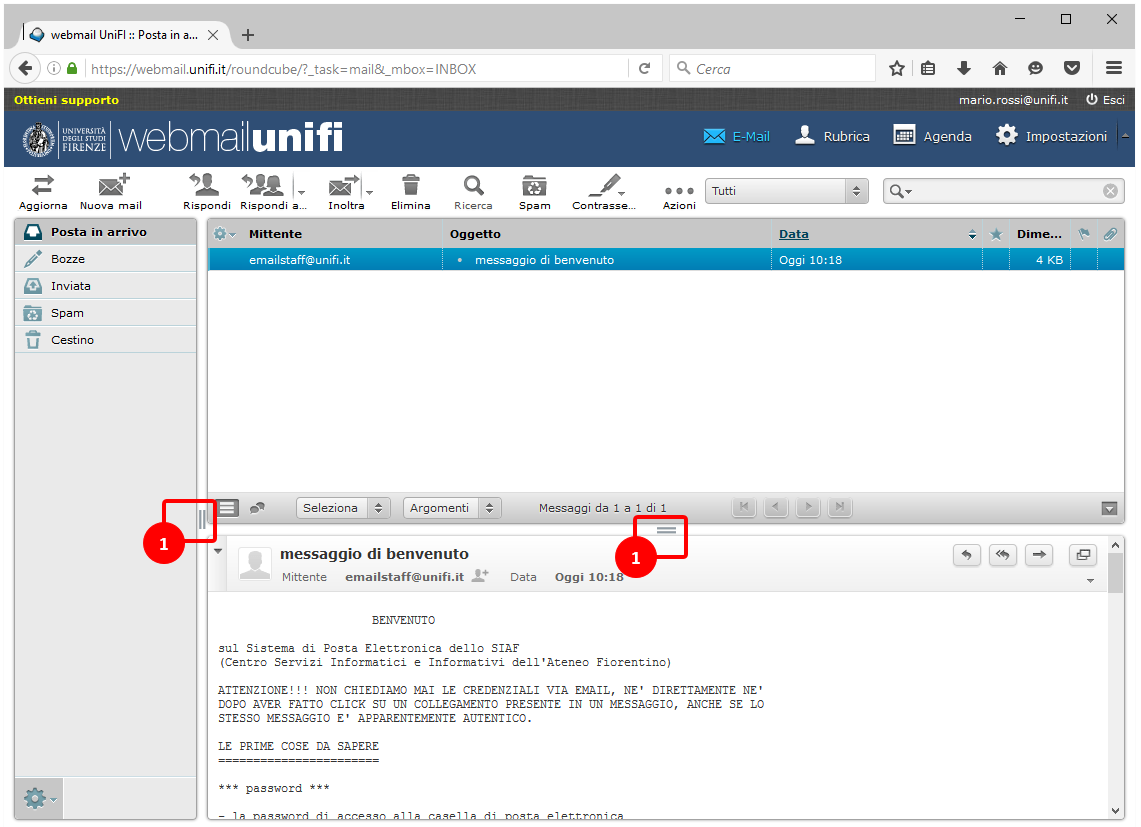The height and width of the screenshot is (827, 1141).
Task: Open the Ricerca search tool
Action: (474, 186)
